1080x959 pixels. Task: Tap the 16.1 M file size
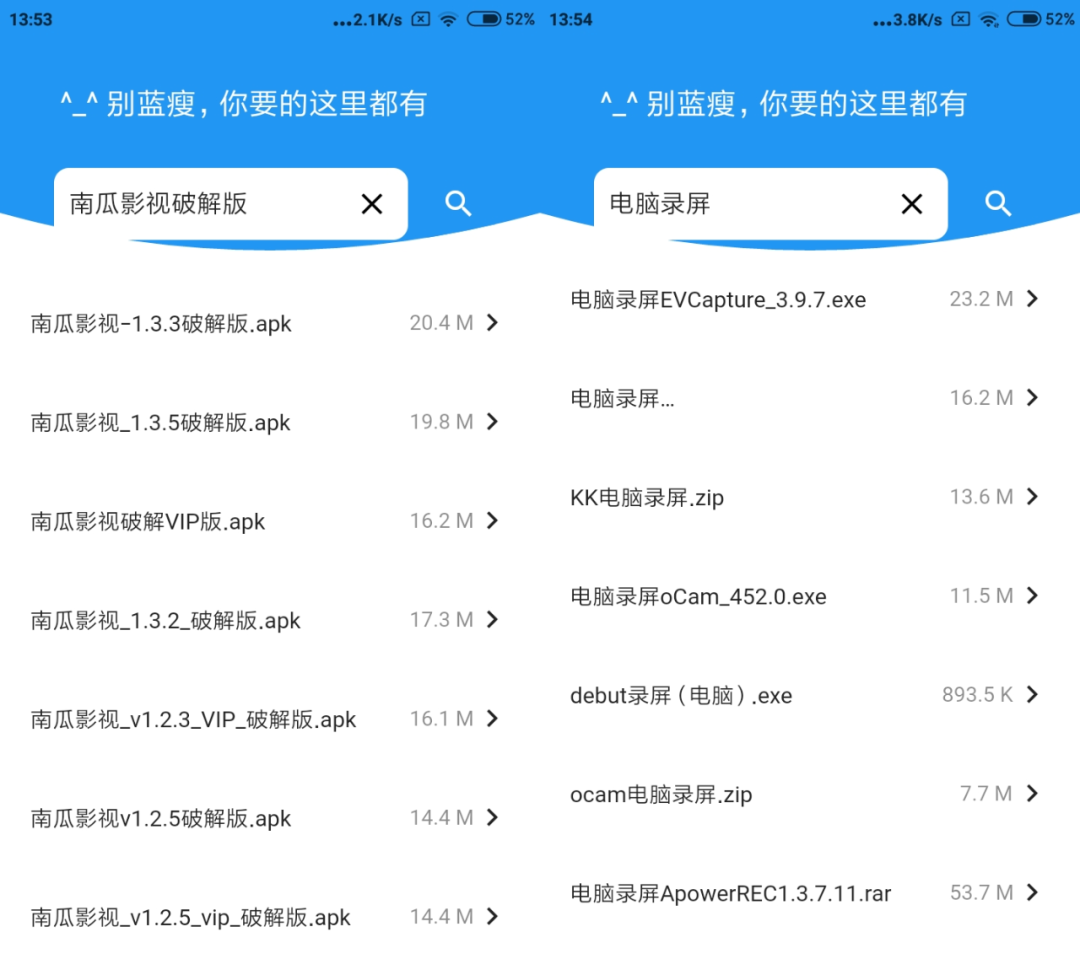(x=442, y=719)
